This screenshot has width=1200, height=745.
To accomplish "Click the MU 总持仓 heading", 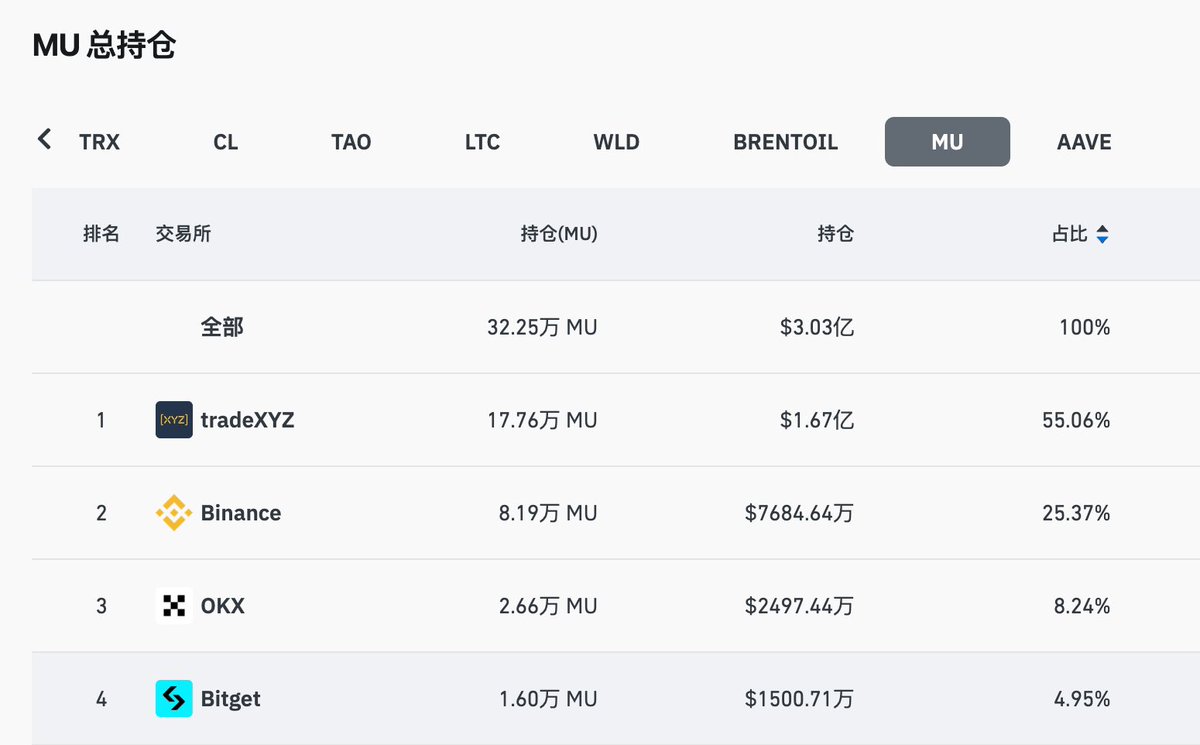I will pos(104,45).
